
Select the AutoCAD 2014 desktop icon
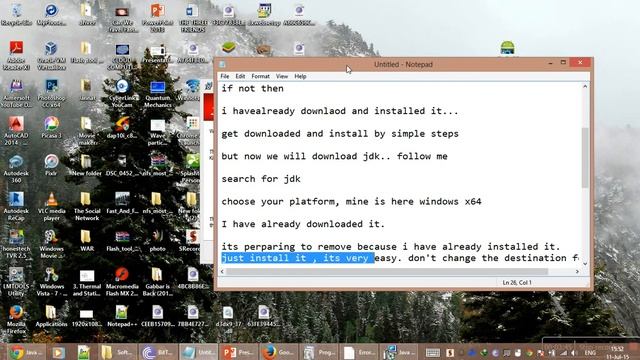[16, 131]
